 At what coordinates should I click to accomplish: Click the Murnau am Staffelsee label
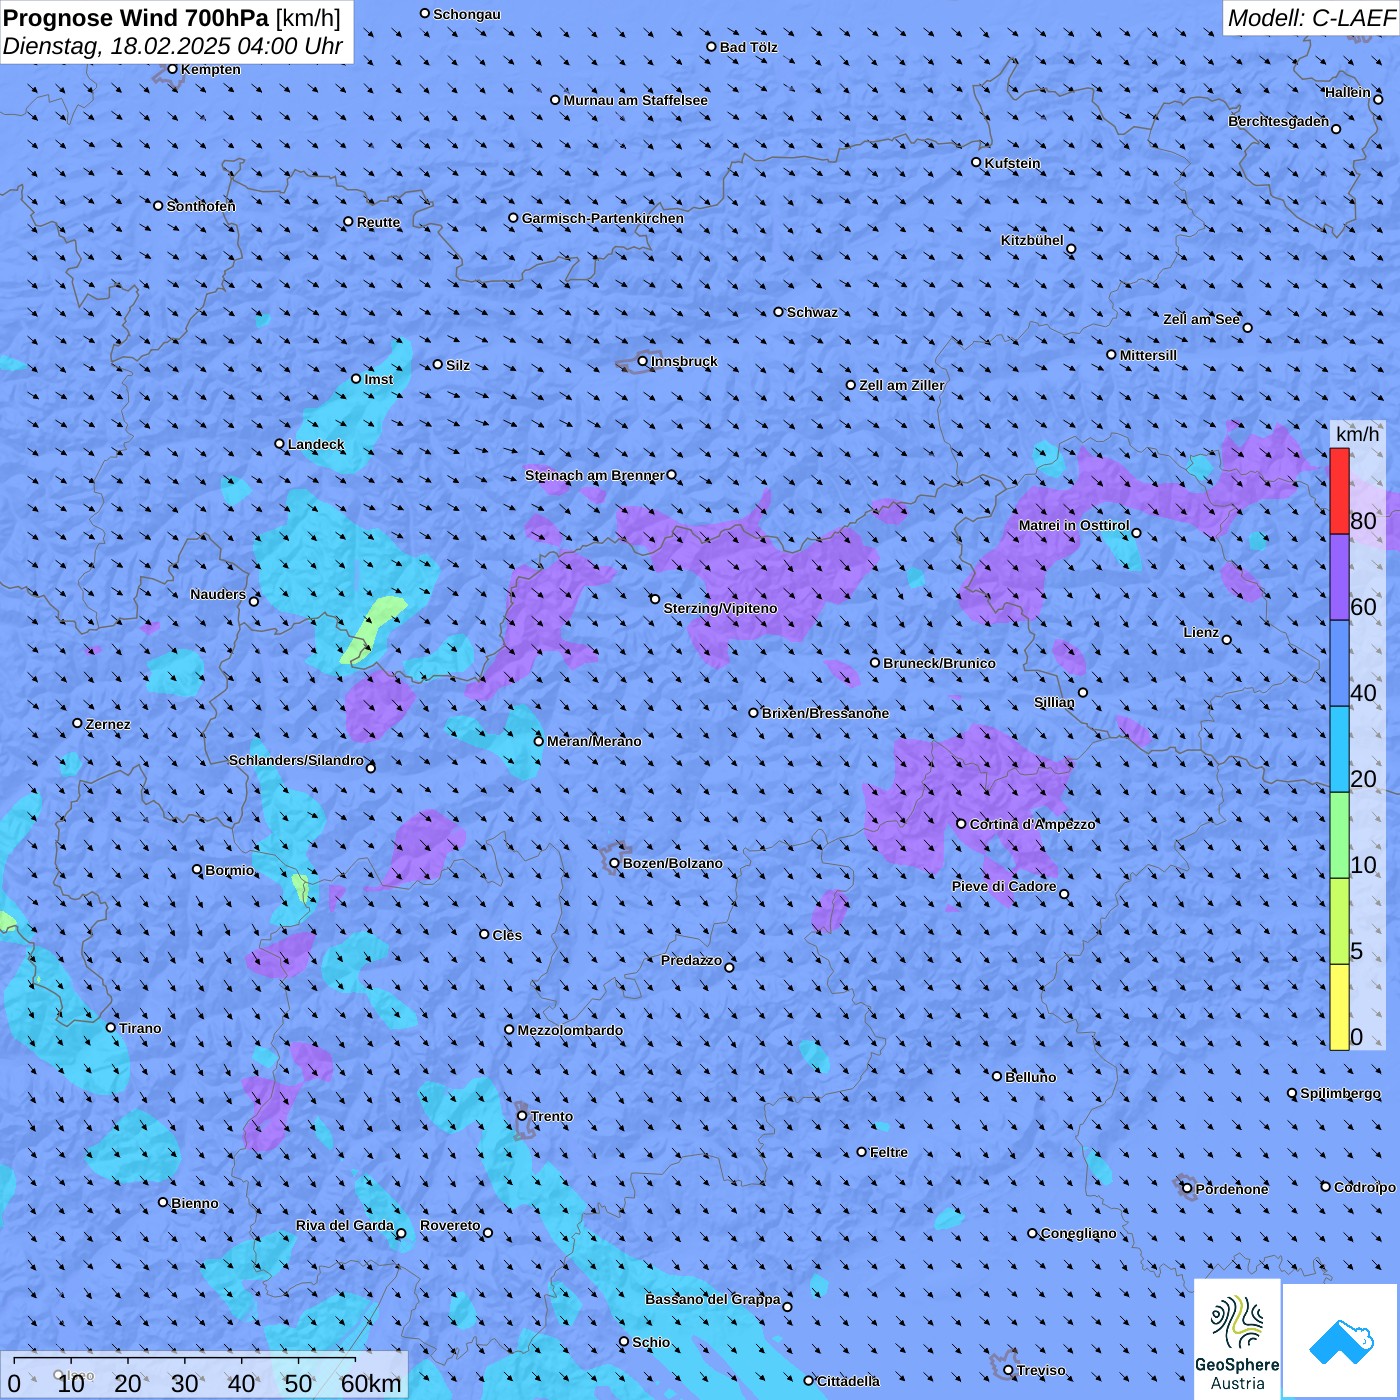635,100
